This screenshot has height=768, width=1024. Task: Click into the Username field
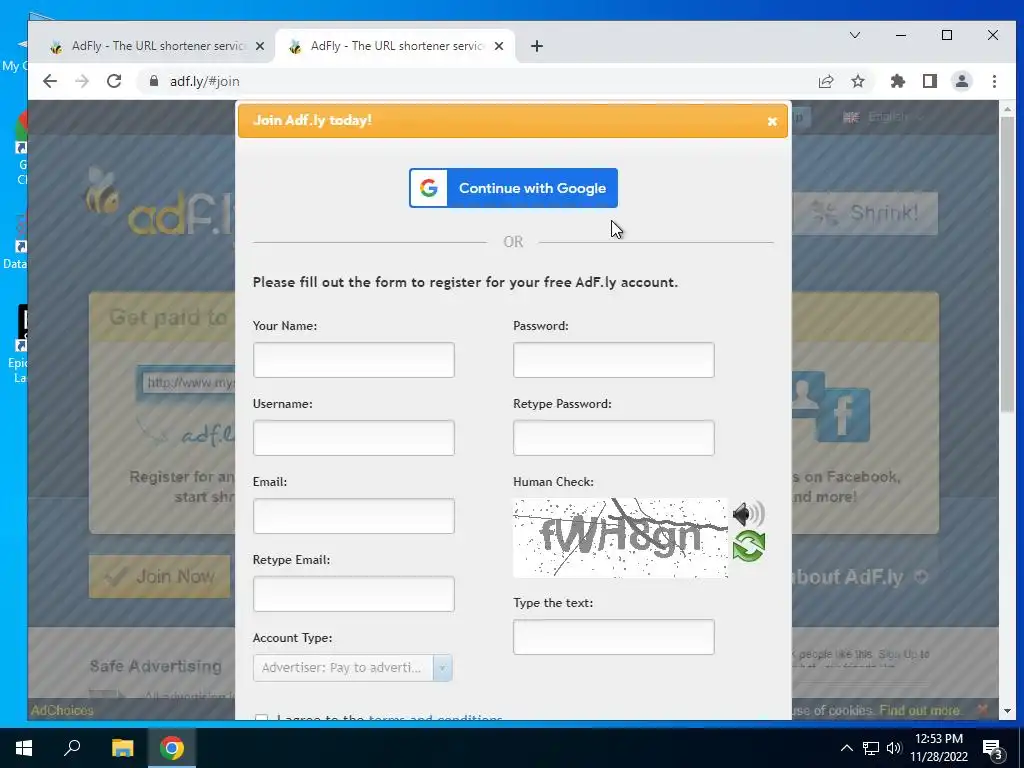(x=354, y=438)
